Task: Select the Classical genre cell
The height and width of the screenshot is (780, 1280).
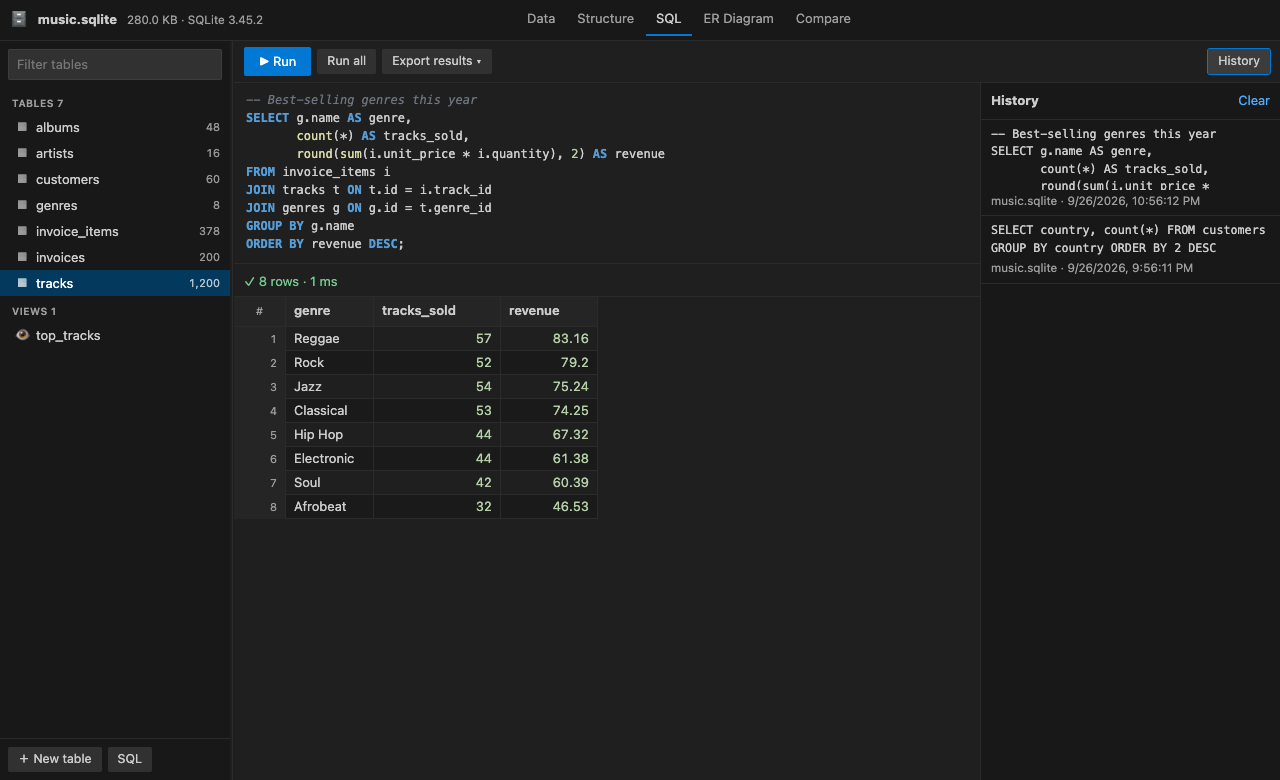Action: pos(329,410)
